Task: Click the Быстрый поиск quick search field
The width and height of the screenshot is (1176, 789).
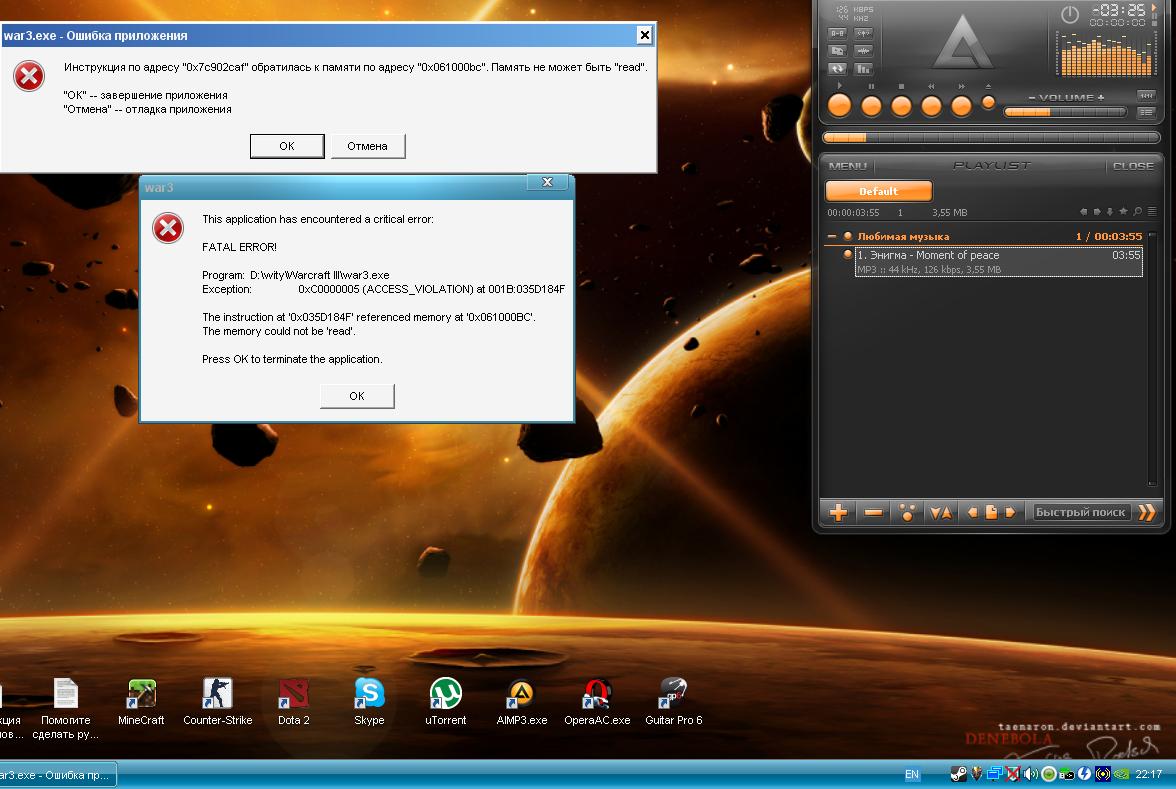Action: coord(1081,512)
